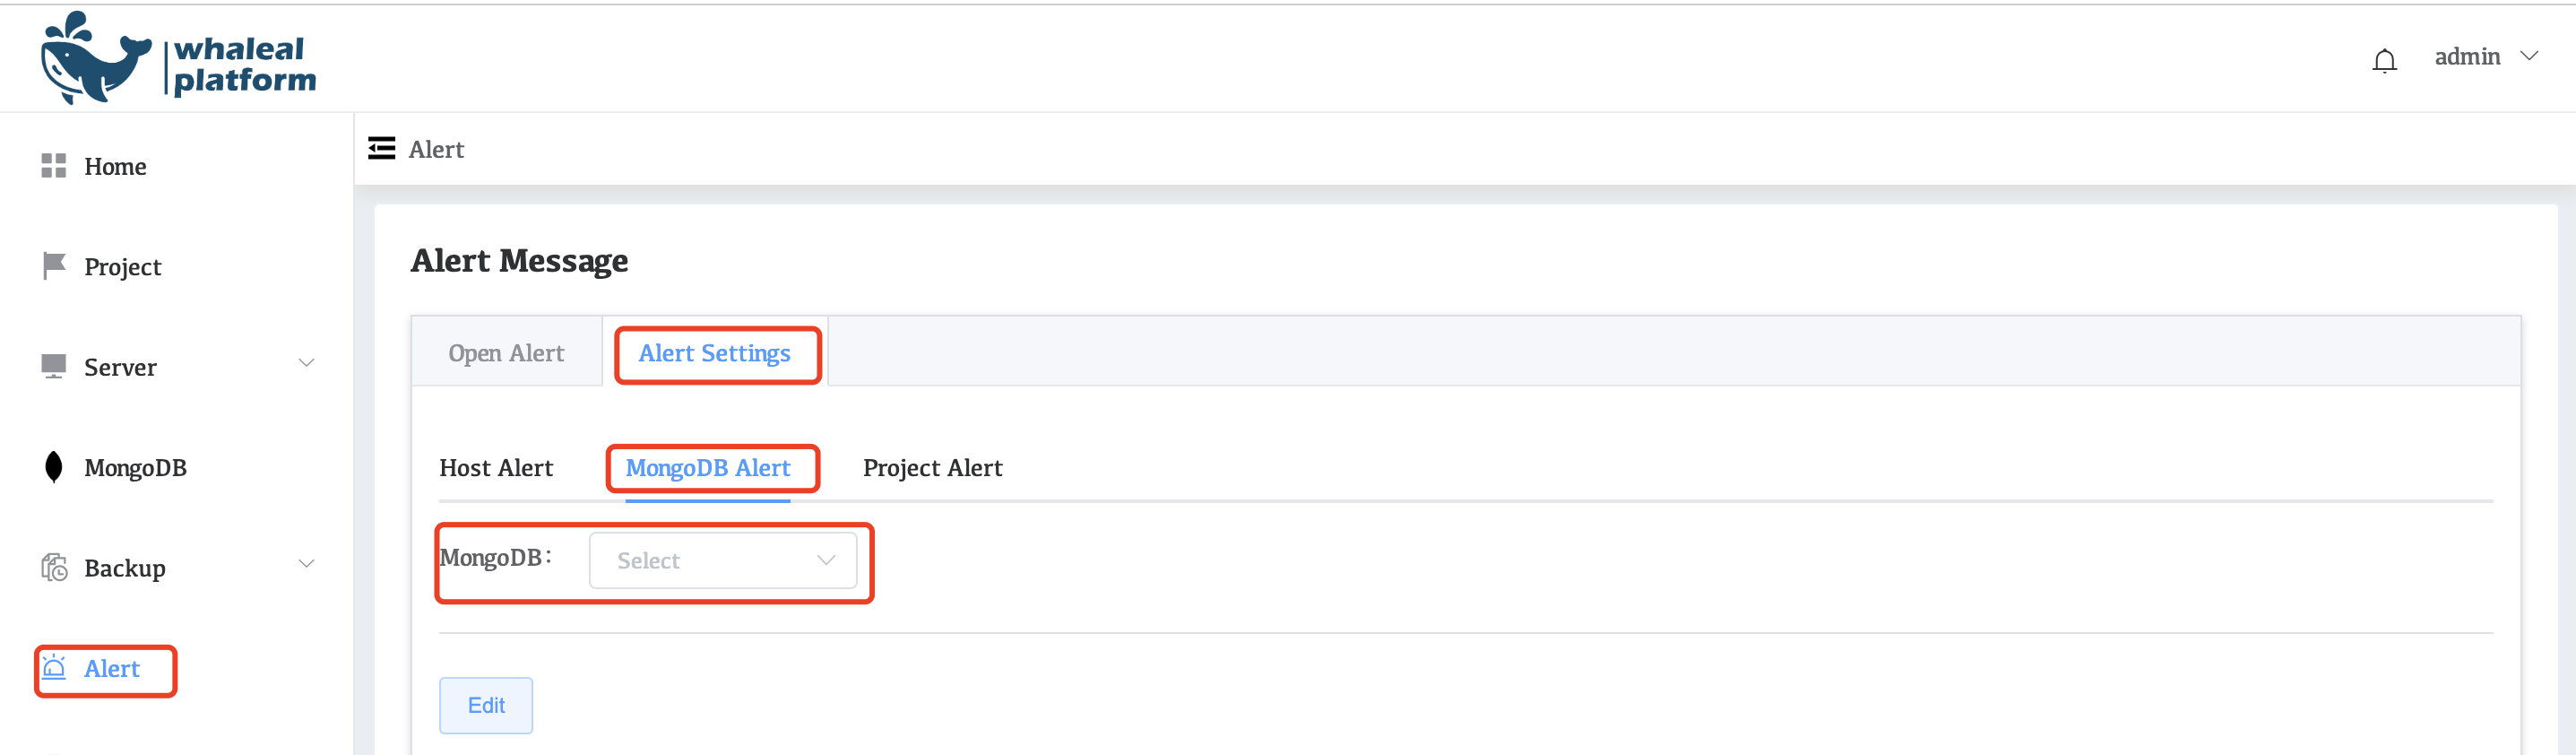Image resolution: width=2576 pixels, height=755 pixels.
Task: Click the MongoDB leaf icon
Action: tap(54, 467)
